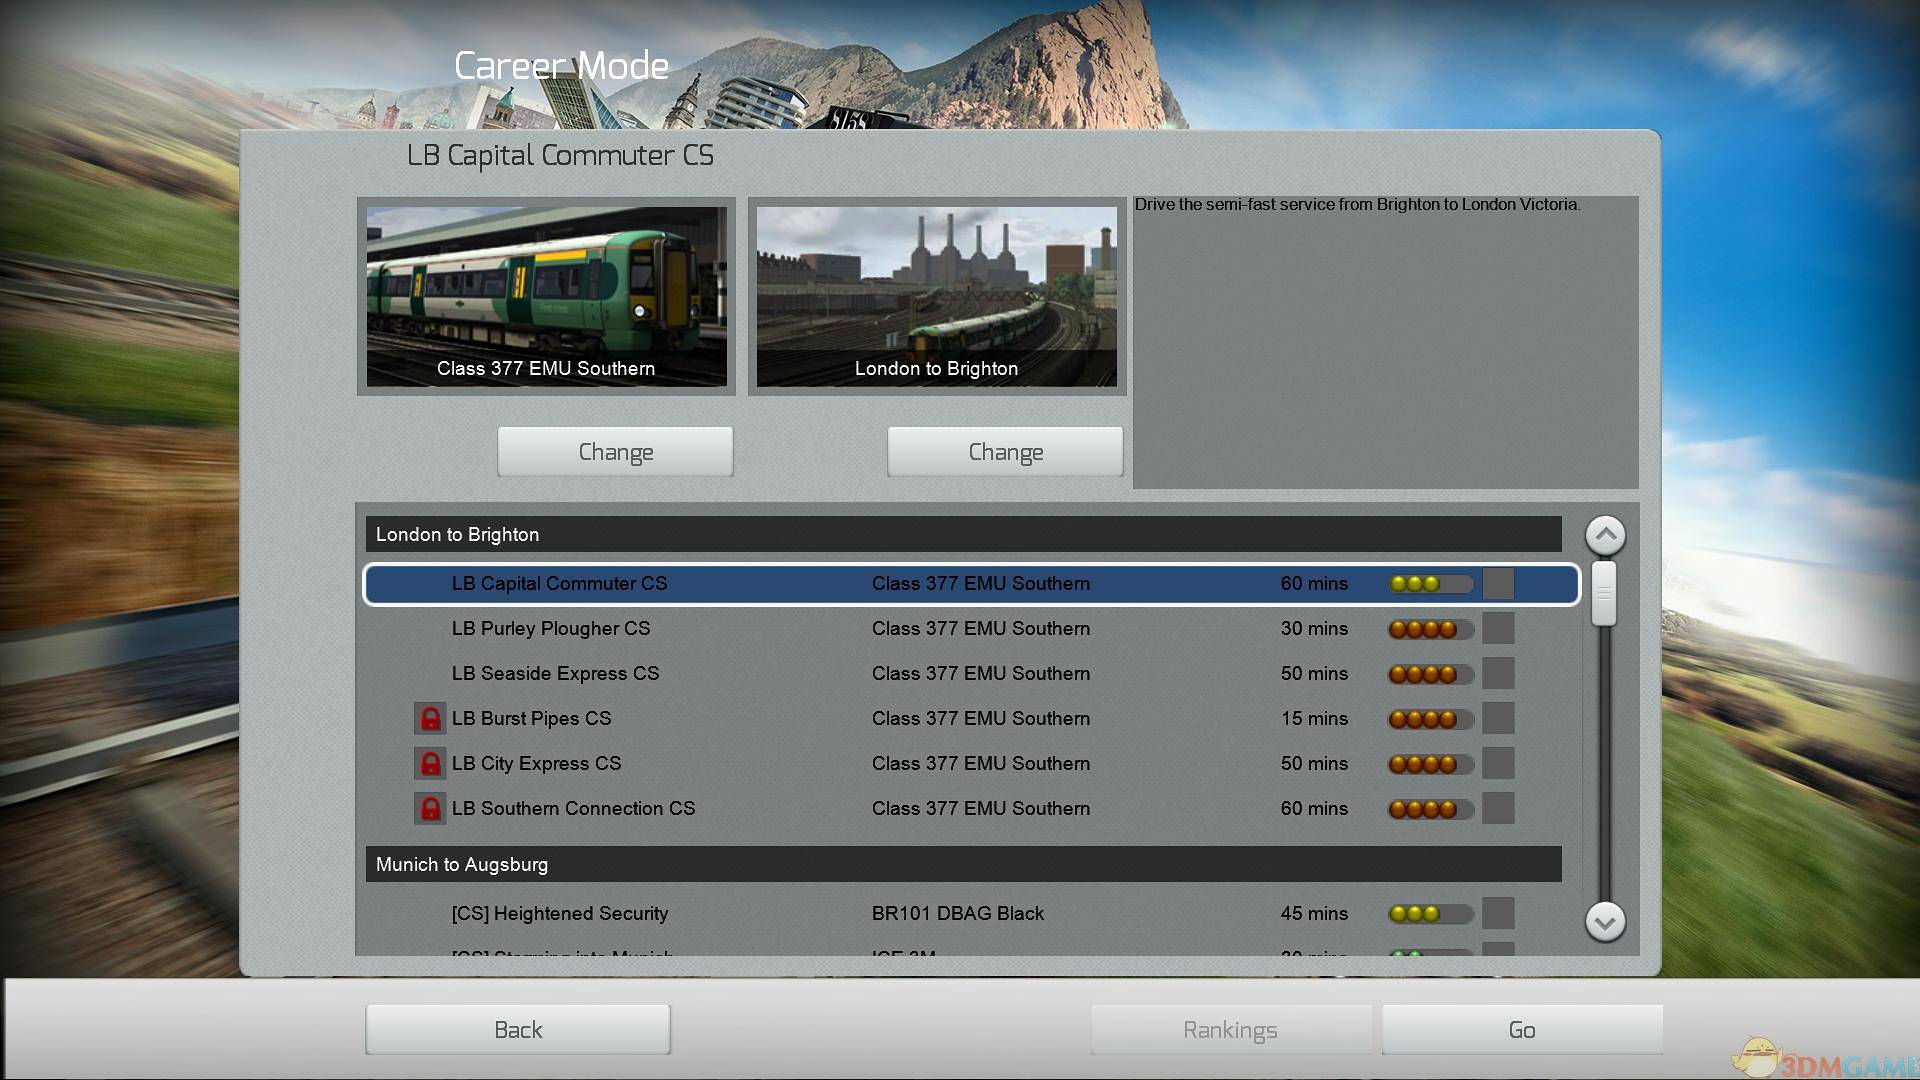Click Change under the Class 377 EMU Southern thumbnail
1920x1080 pixels.
[615, 452]
